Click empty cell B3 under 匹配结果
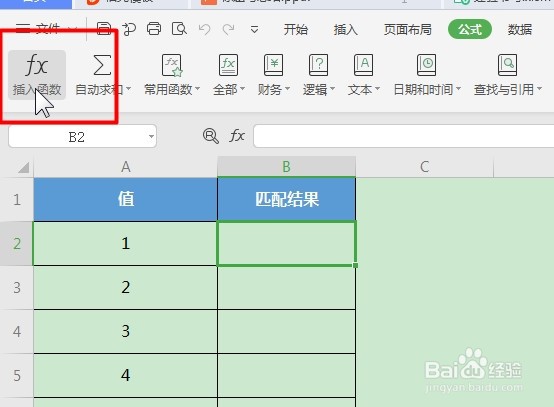The height and width of the screenshot is (407, 554). pyautogui.click(x=287, y=288)
